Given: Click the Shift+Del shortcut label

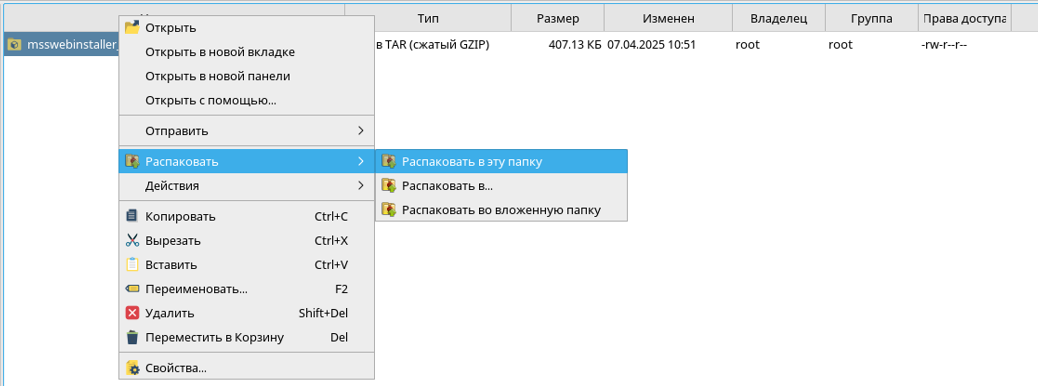Looking at the screenshot, I should coord(323,313).
